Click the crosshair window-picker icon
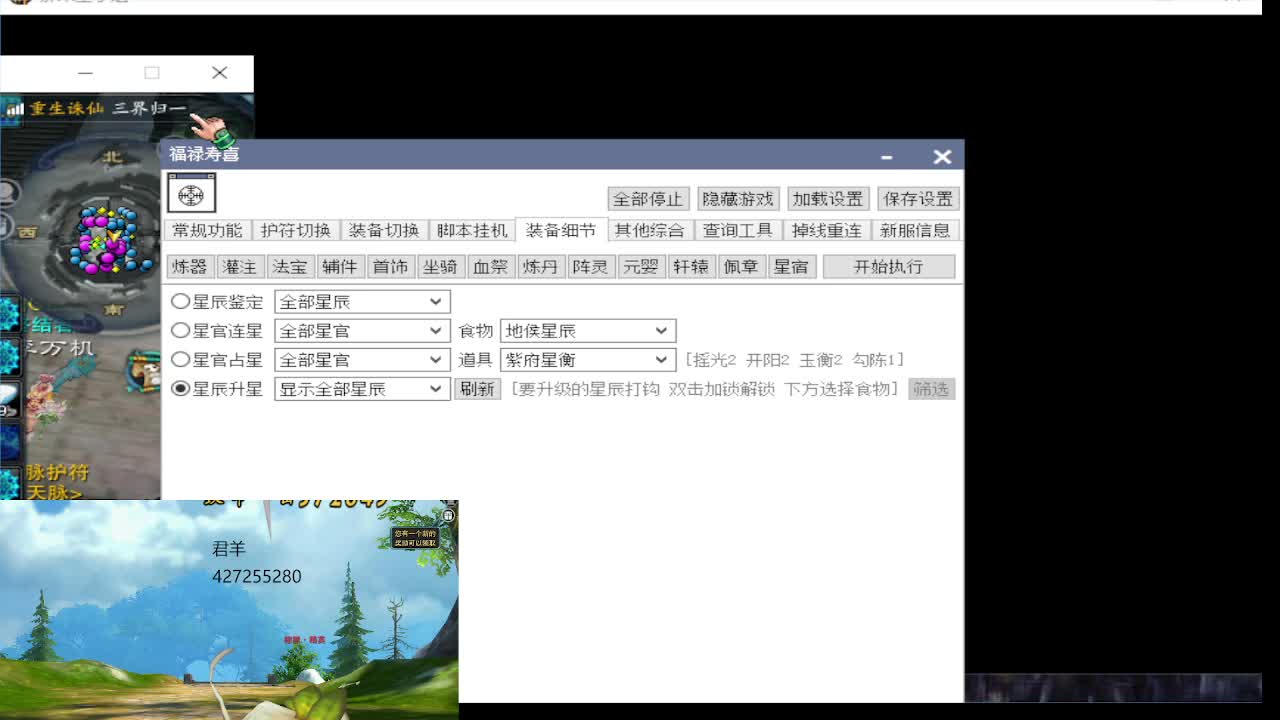This screenshot has width=1280, height=720. coord(191,194)
